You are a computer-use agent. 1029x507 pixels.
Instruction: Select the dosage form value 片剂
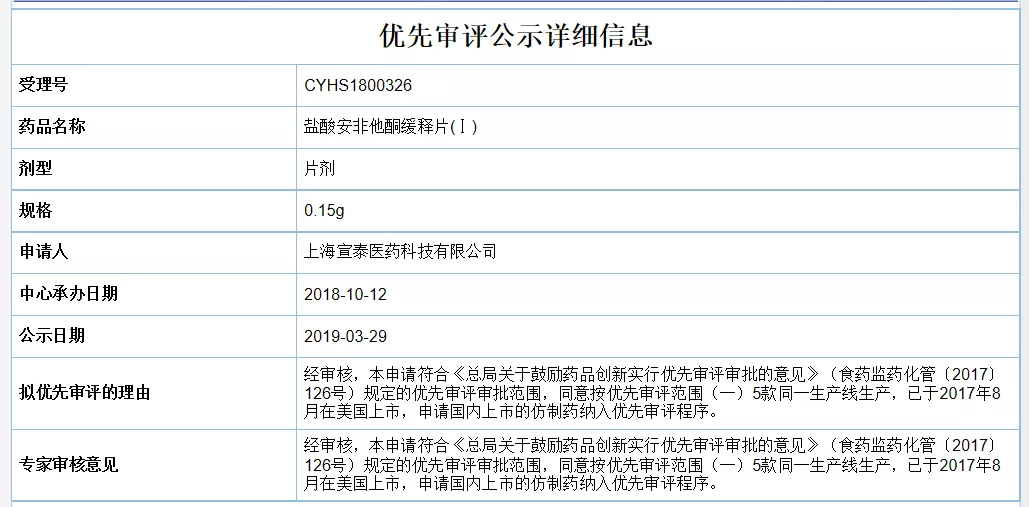(320, 169)
